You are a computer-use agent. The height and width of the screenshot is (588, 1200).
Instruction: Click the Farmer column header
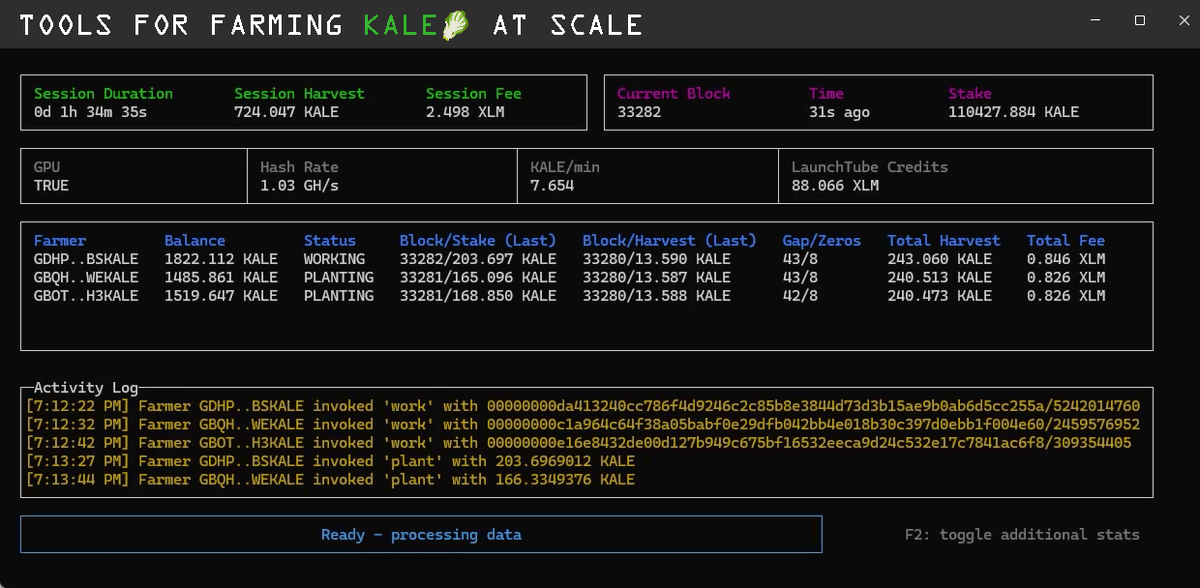(60, 240)
